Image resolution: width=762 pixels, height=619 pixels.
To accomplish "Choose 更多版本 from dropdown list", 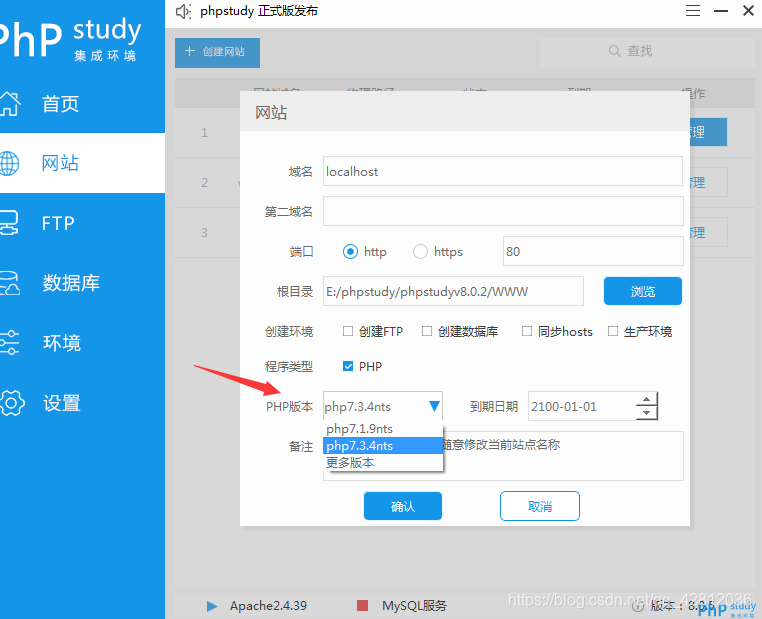I will coord(383,463).
